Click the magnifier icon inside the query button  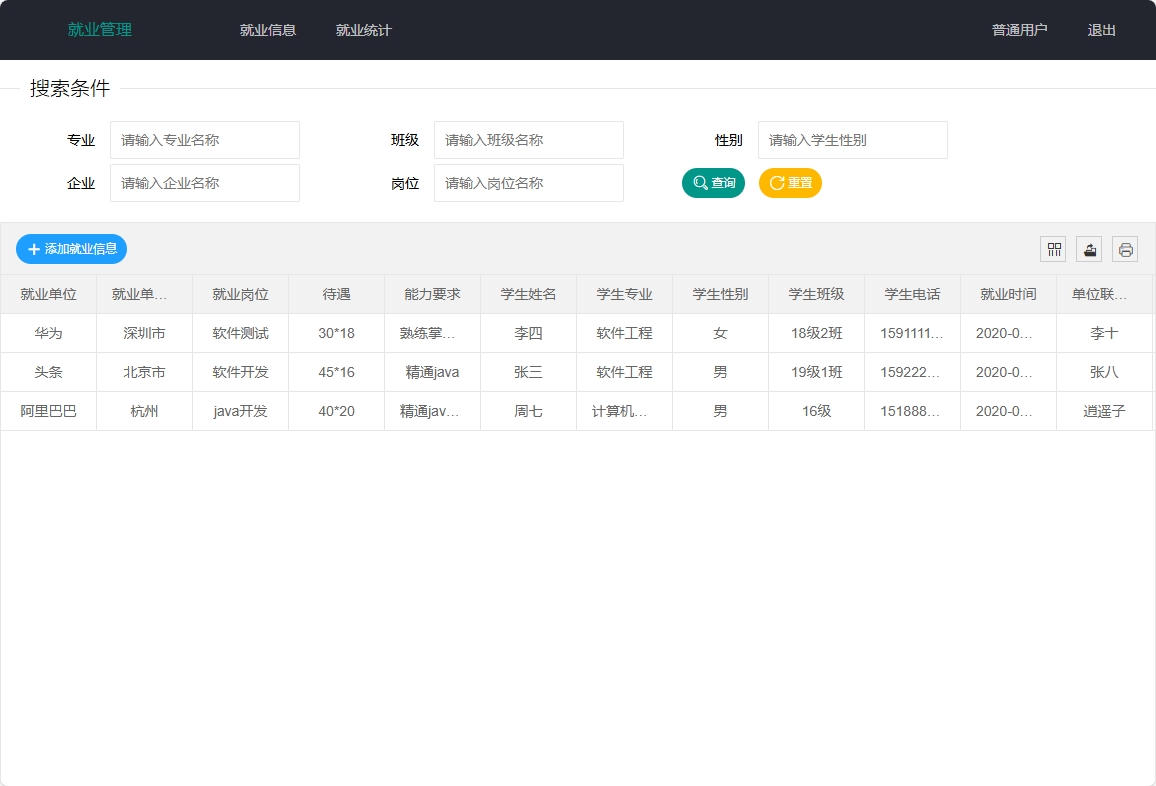(698, 183)
